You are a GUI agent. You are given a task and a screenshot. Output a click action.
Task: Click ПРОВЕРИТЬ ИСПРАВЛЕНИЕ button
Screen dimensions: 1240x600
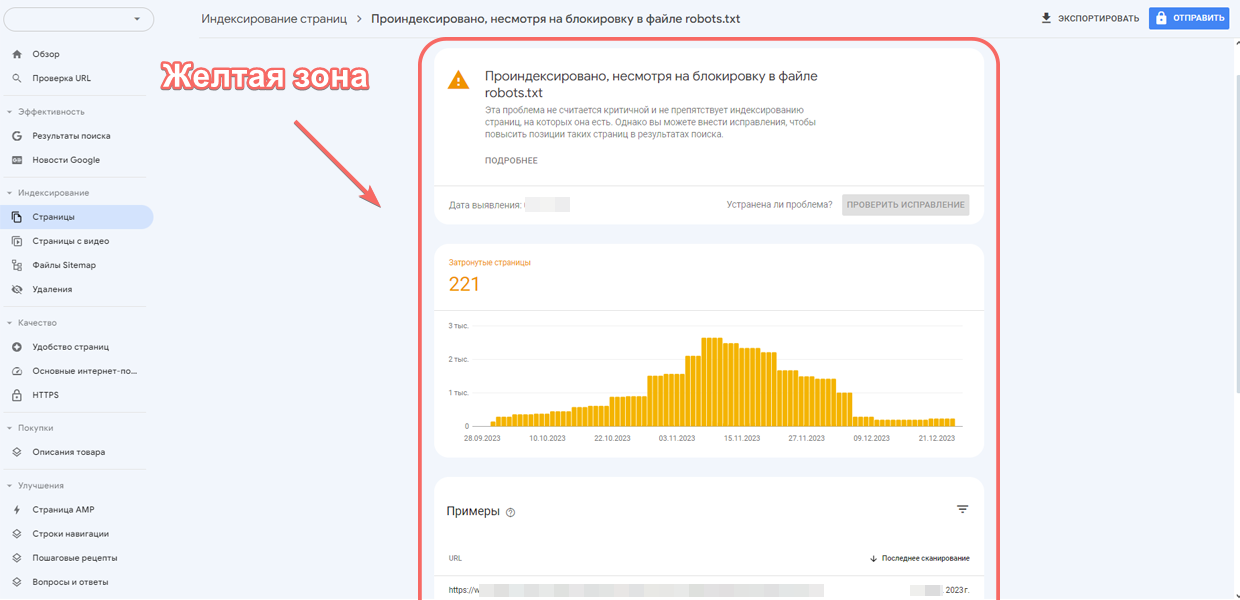[x=906, y=205]
